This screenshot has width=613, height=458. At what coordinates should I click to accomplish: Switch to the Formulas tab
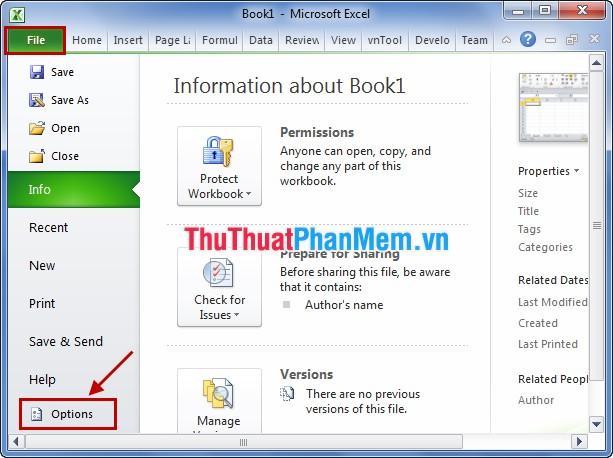[219, 40]
